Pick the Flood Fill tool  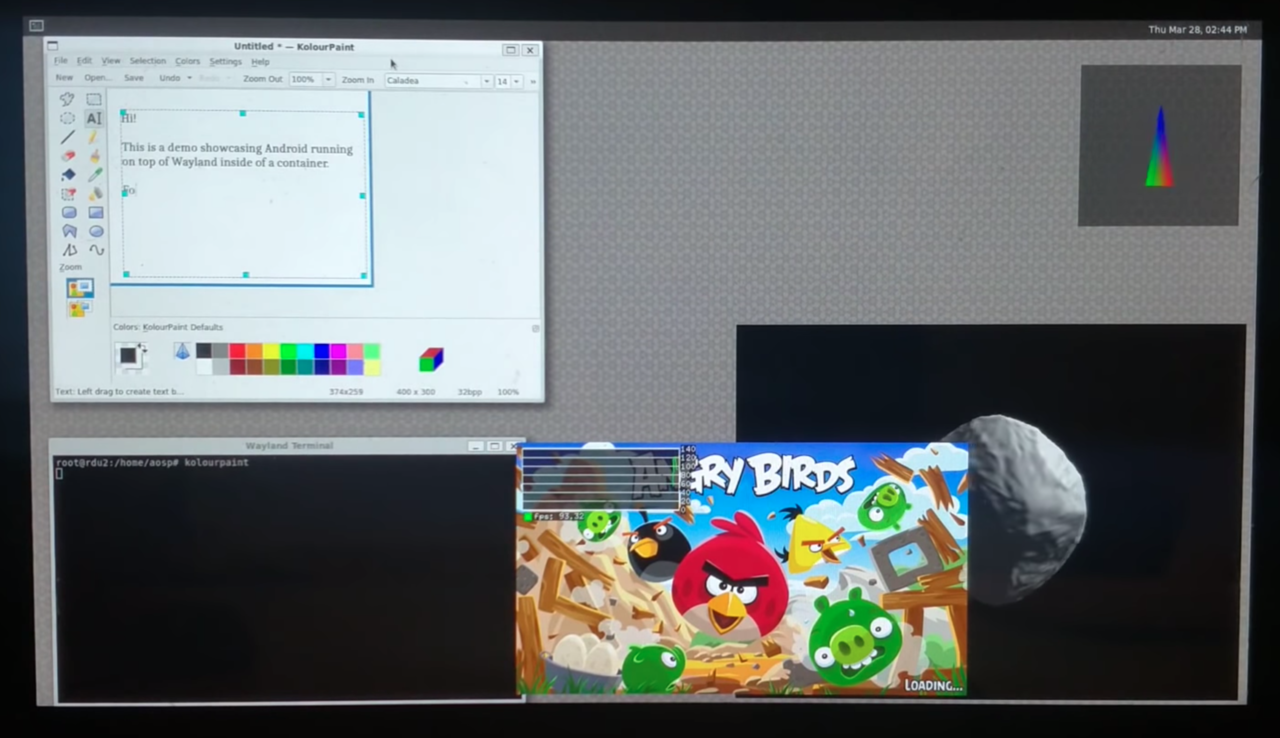coord(68,175)
